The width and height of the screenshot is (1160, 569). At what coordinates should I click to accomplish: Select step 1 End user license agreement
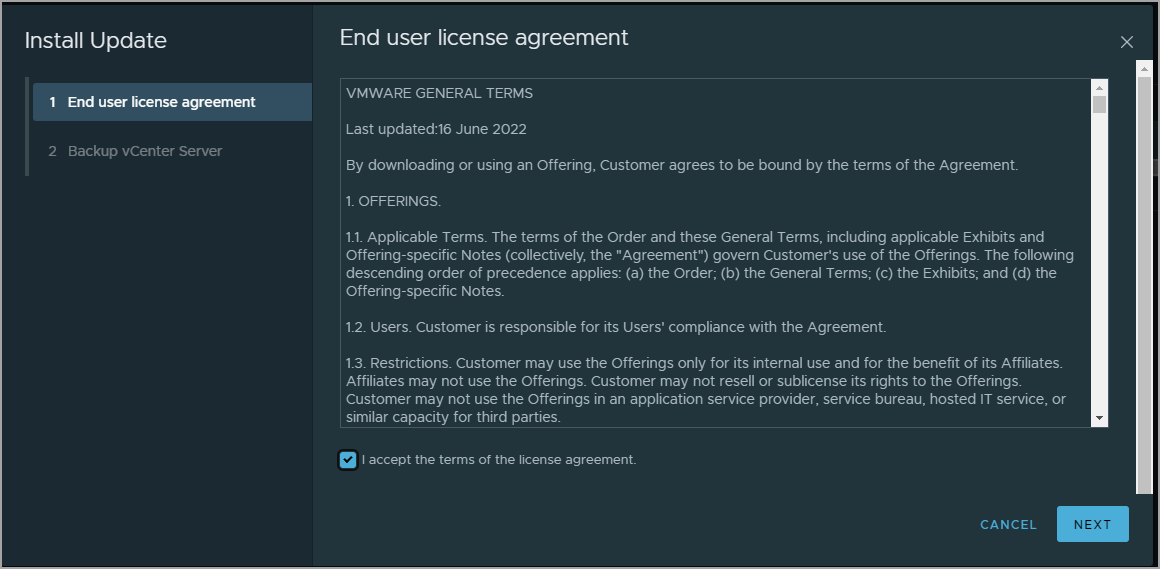point(172,102)
